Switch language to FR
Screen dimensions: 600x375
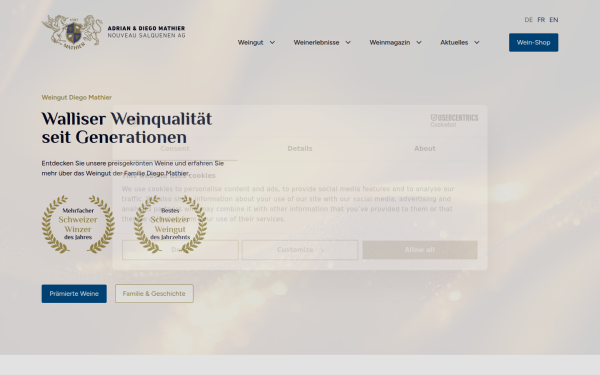[541, 20]
